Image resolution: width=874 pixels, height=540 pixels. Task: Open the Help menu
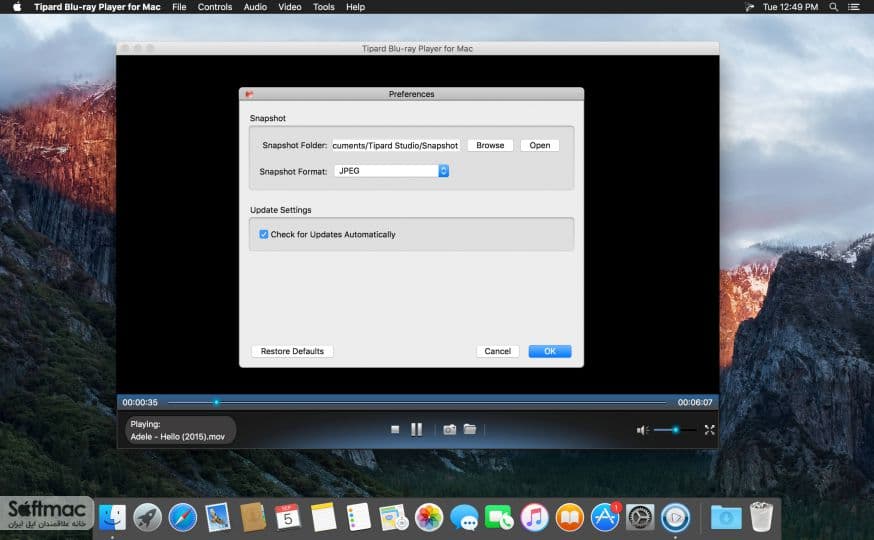pos(355,7)
